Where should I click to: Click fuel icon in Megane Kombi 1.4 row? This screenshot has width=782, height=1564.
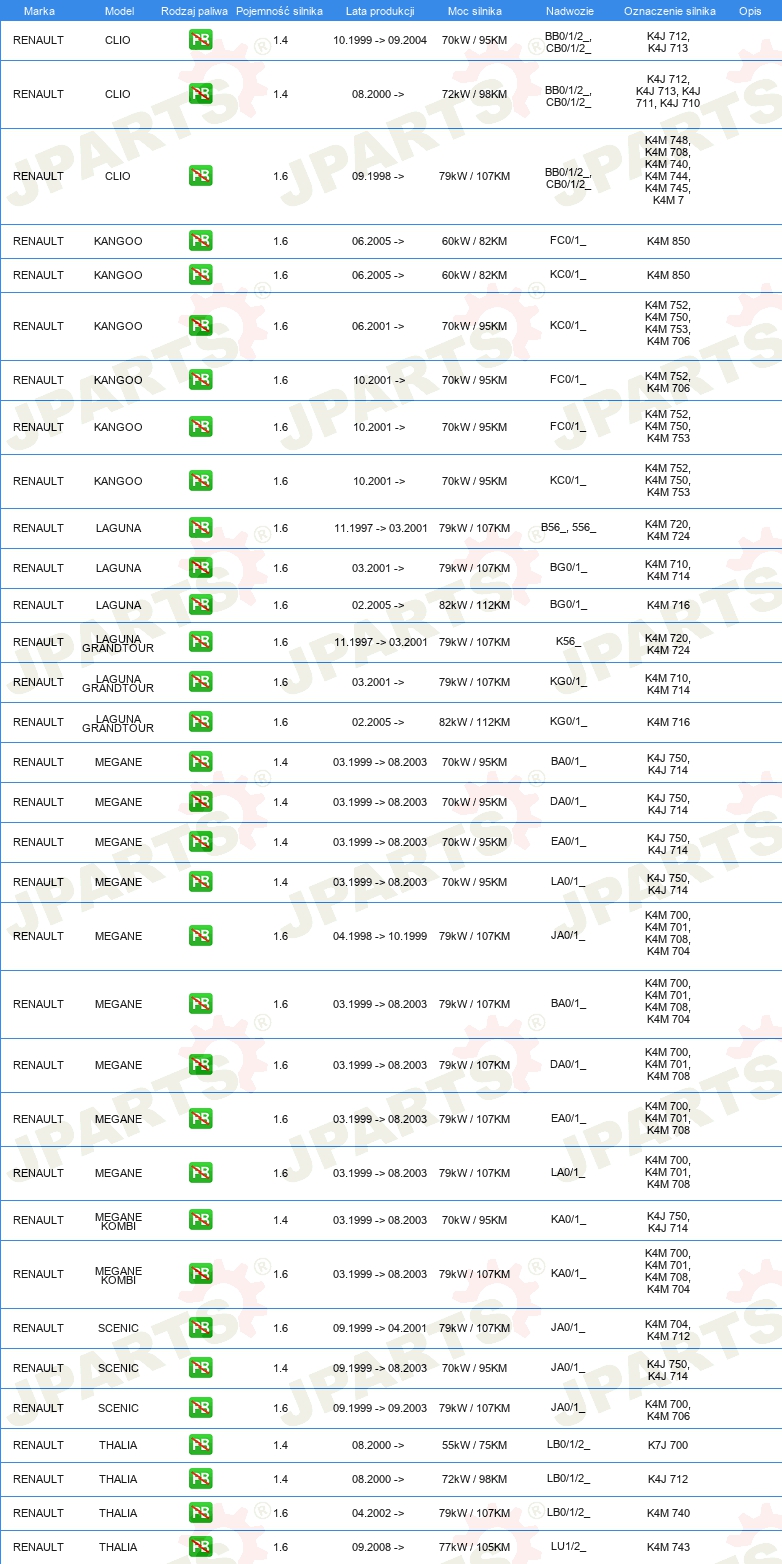click(200, 1220)
